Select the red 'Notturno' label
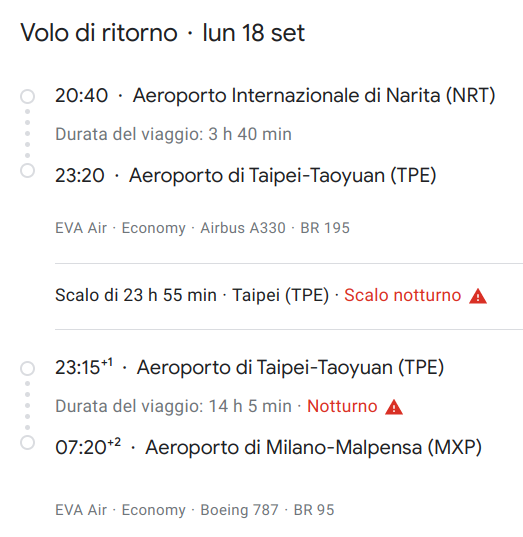This screenshot has height=537, width=523. click(342, 406)
